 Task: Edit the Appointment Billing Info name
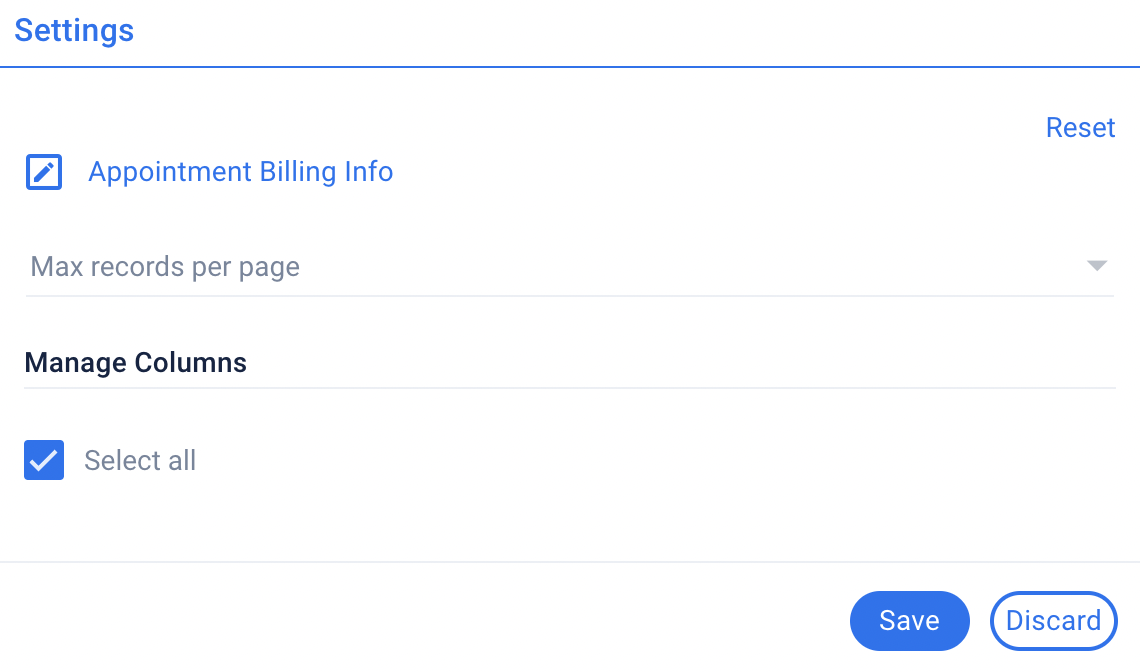click(x=44, y=172)
